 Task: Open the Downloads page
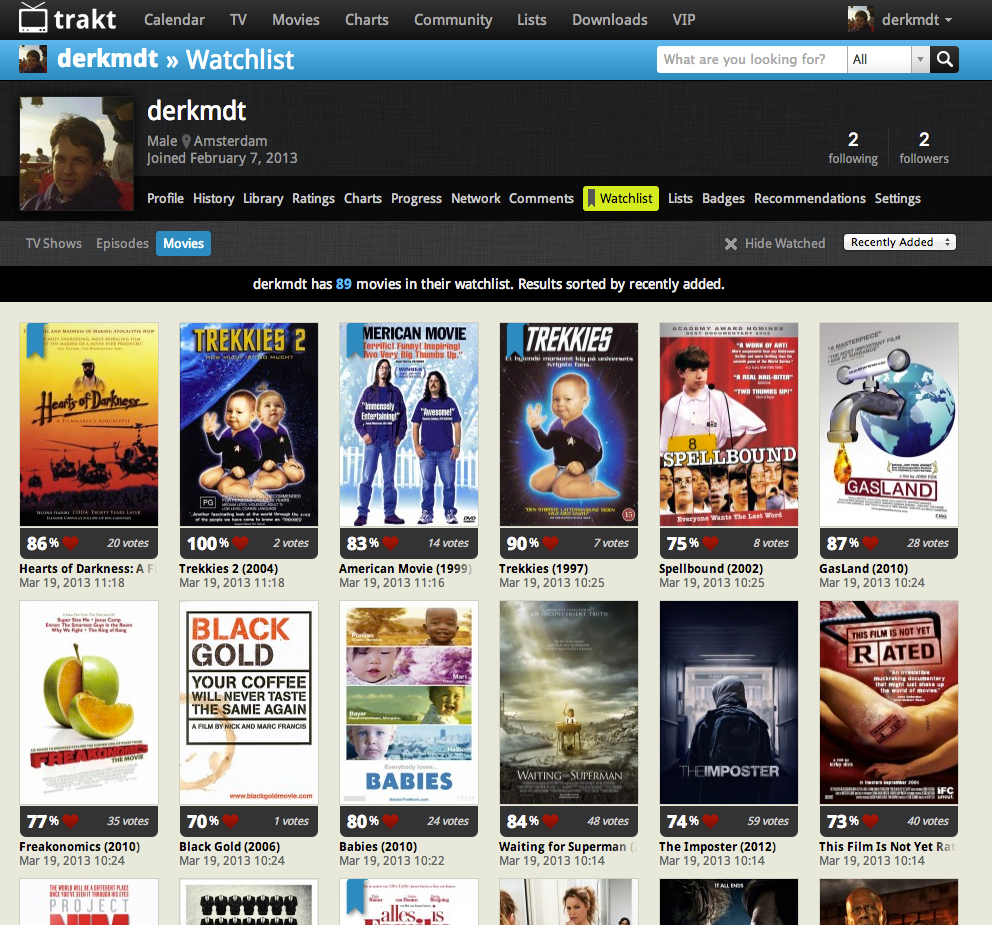pyautogui.click(x=609, y=20)
